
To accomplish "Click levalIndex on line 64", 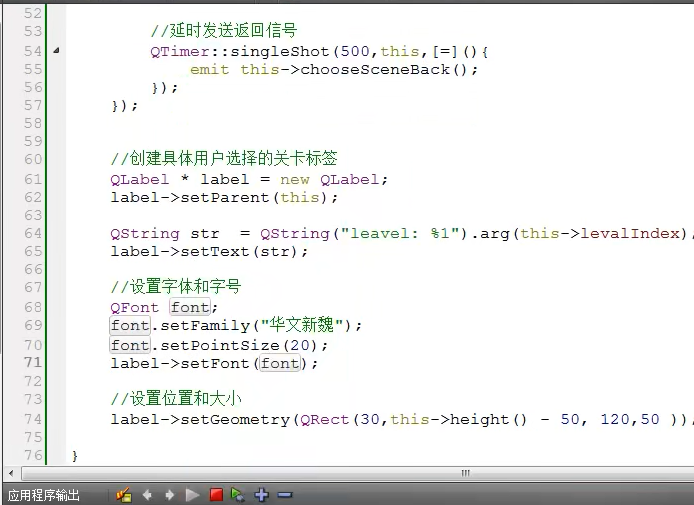I will pos(630,233).
